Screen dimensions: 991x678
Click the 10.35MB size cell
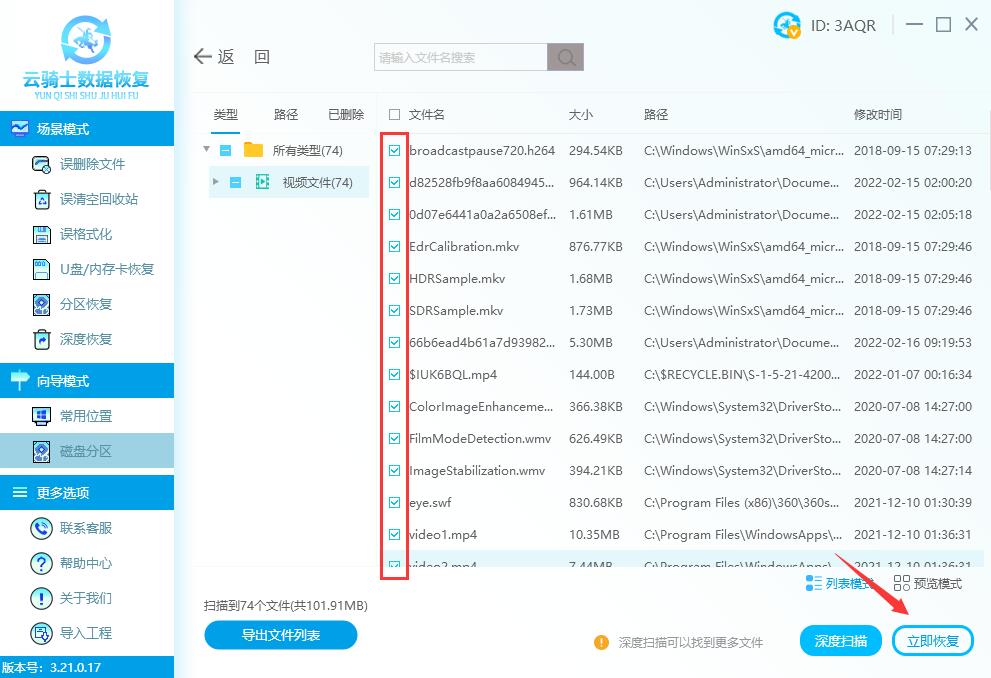point(594,535)
